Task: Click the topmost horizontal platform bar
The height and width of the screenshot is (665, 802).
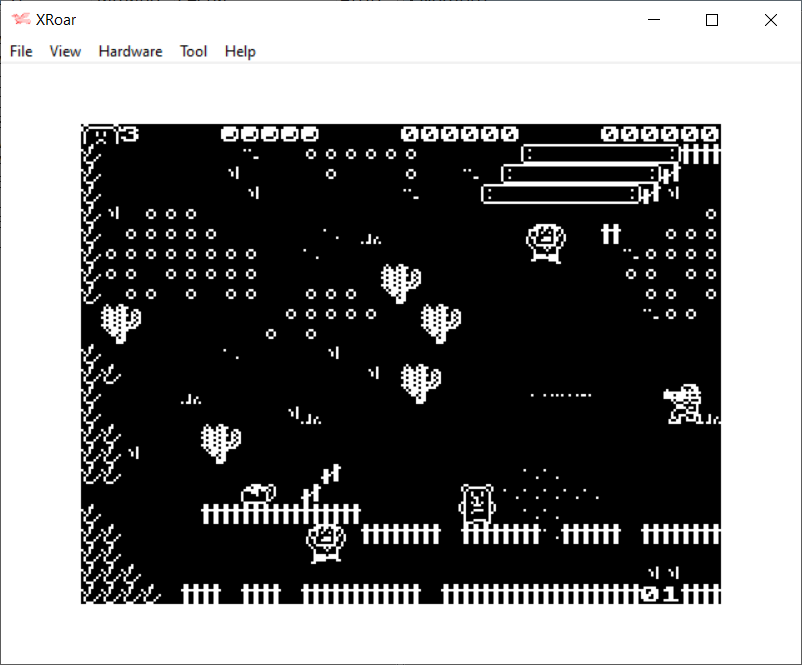Action: (600, 154)
